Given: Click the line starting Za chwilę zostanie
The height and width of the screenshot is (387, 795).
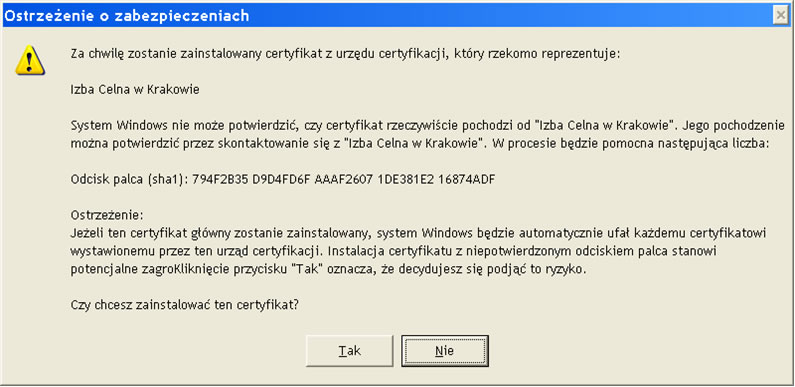Looking at the screenshot, I should (345, 54).
